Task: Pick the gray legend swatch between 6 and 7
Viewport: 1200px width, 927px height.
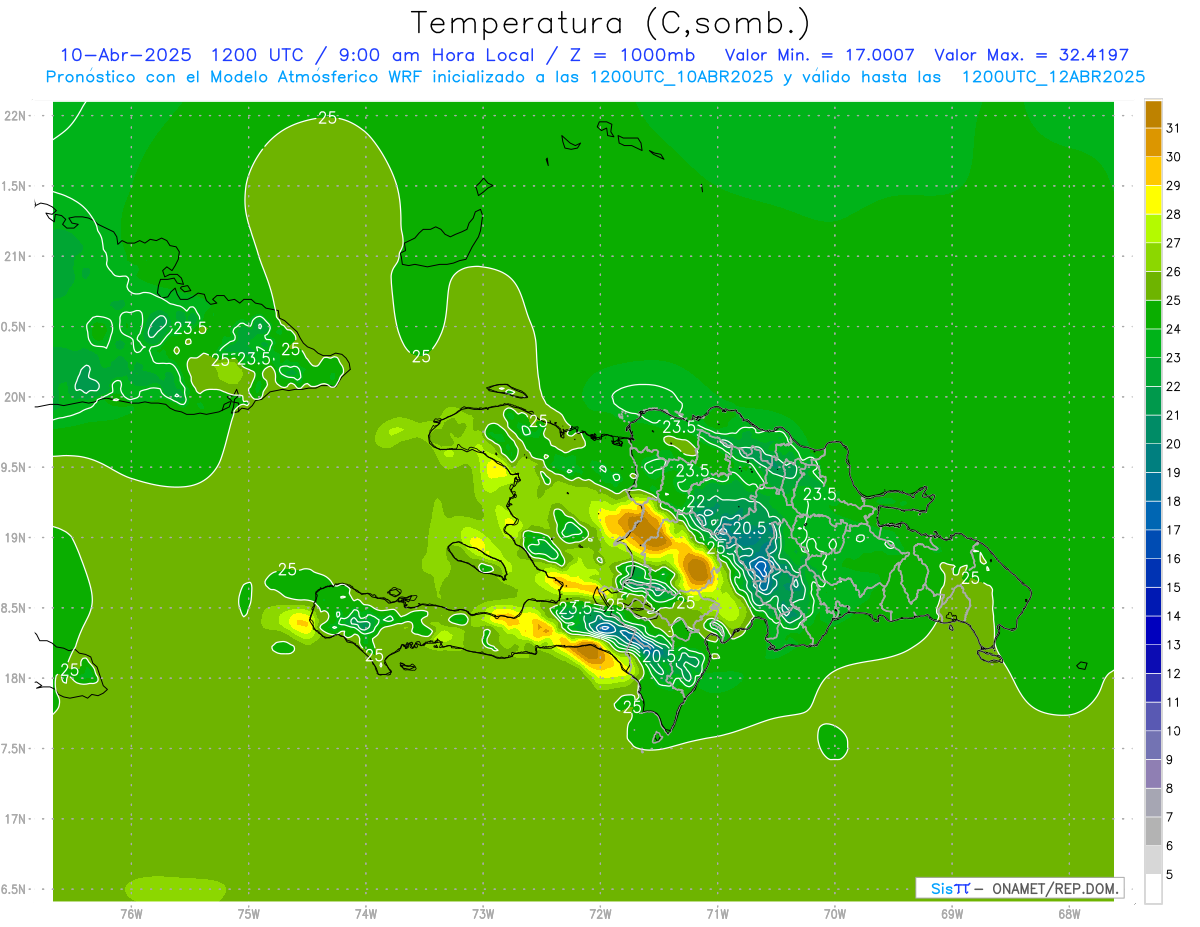Action: click(x=1153, y=831)
